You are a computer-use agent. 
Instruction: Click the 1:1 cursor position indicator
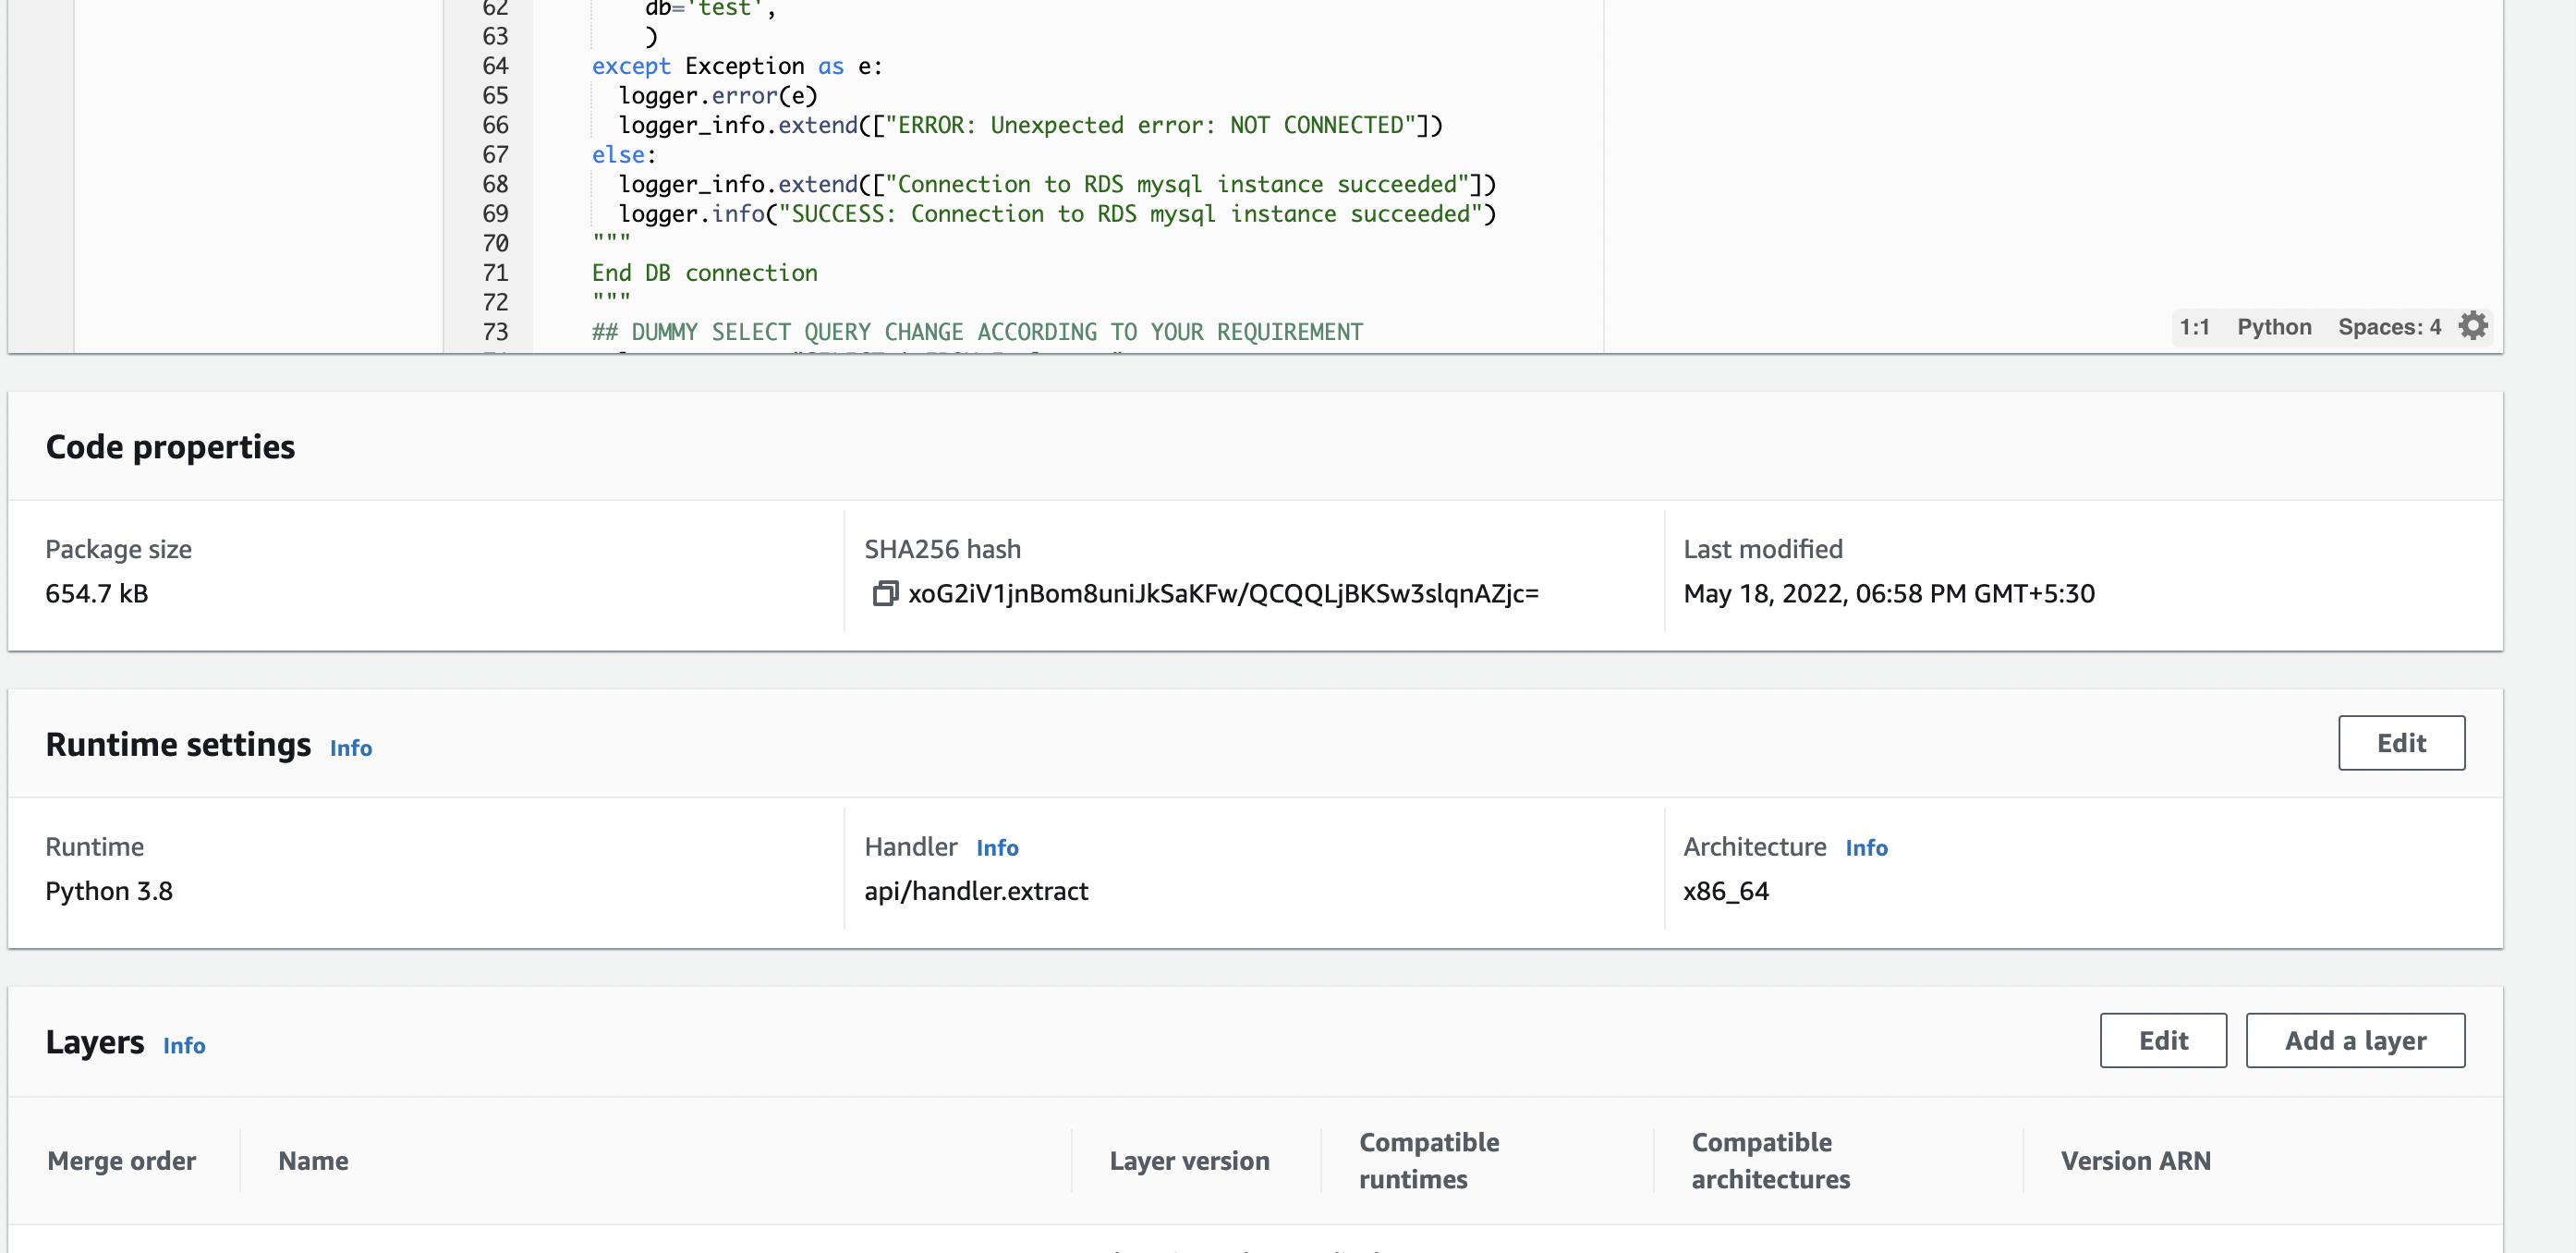pyautogui.click(x=2196, y=327)
